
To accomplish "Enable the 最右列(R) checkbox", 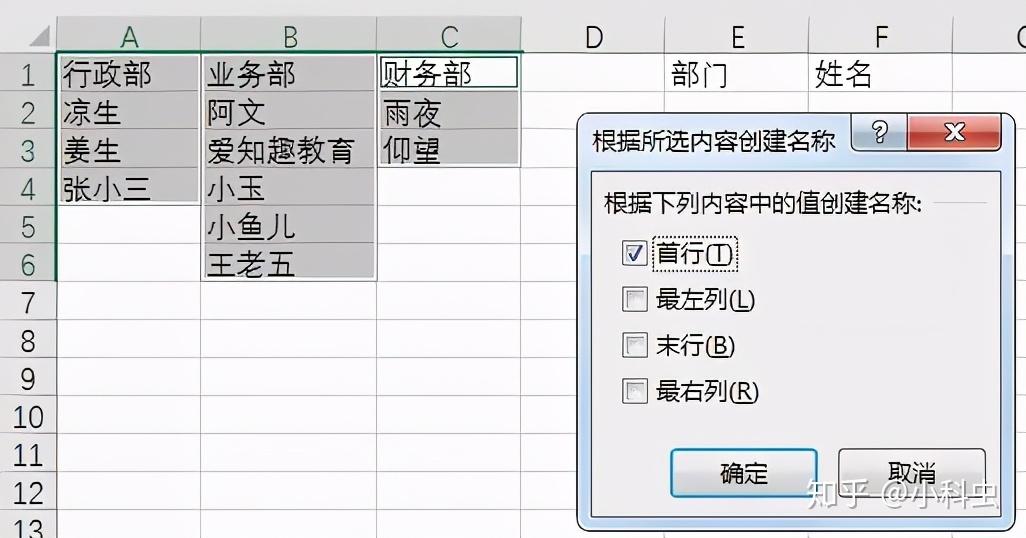I will [x=634, y=391].
